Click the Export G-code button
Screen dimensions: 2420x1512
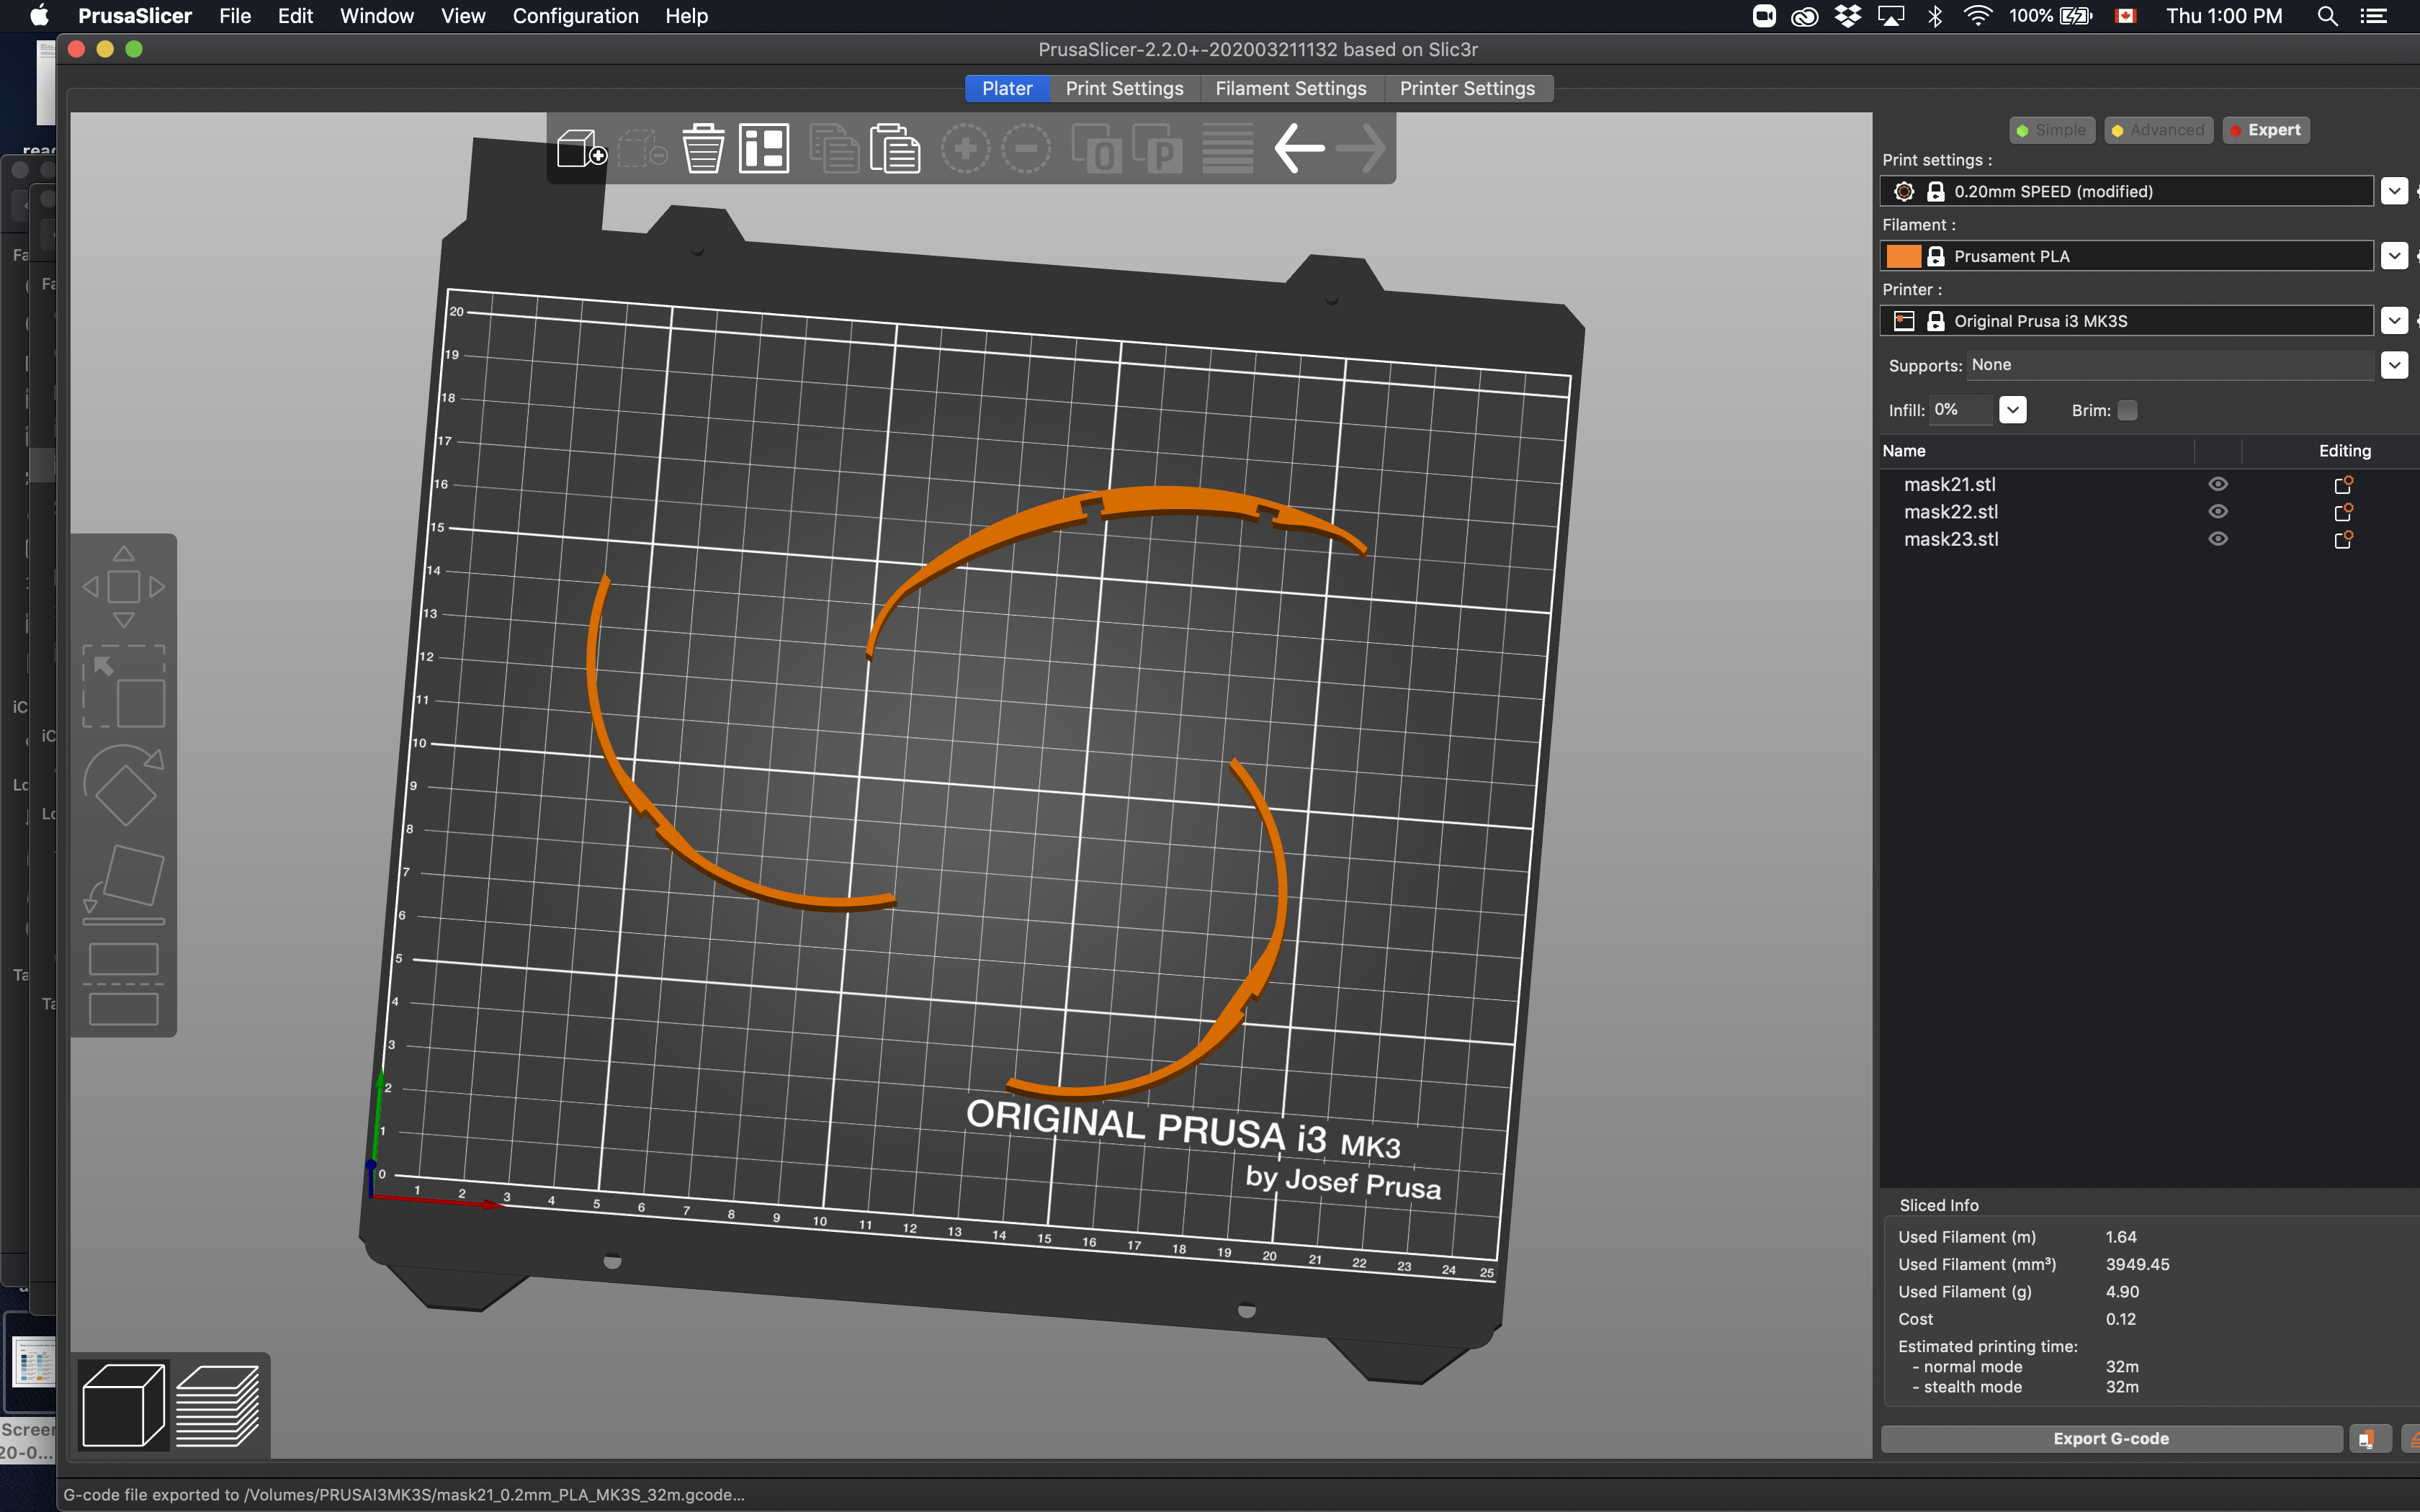(x=2111, y=1439)
